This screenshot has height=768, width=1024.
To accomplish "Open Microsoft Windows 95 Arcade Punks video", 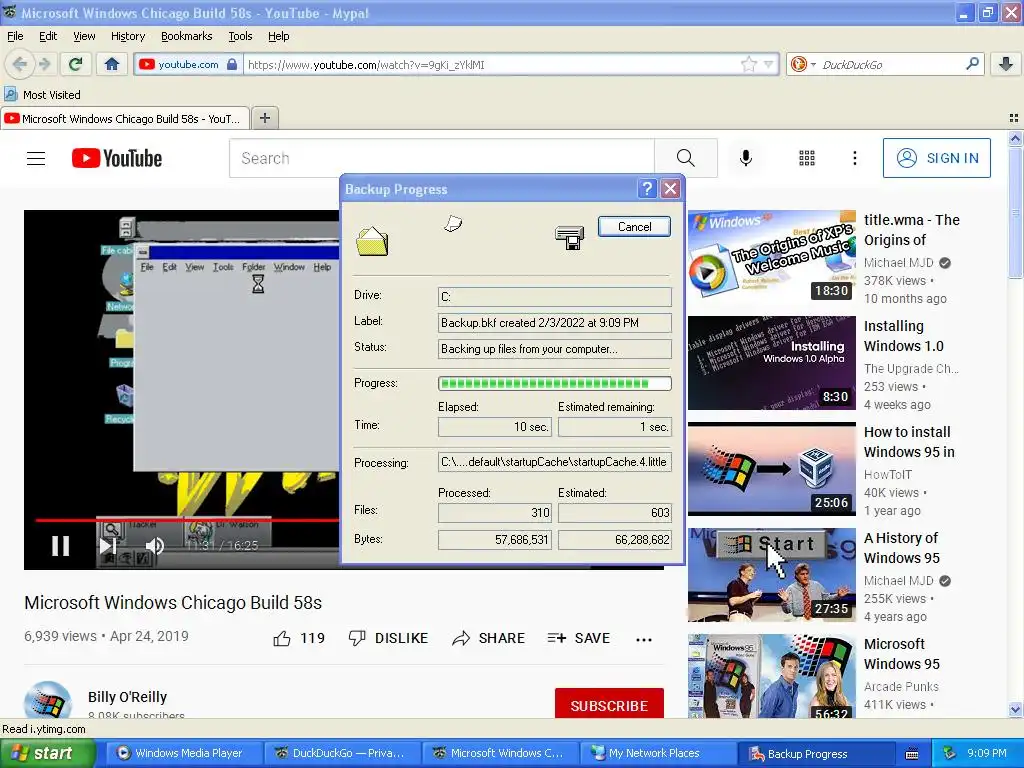I will click(x=771, y=676).
